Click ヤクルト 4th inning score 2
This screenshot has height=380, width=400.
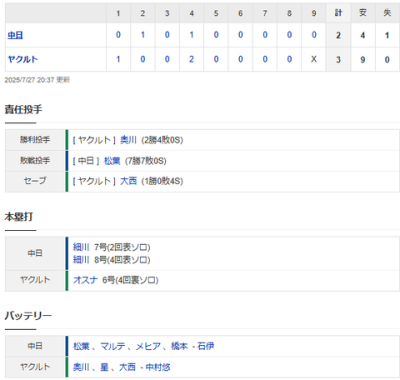191,59
